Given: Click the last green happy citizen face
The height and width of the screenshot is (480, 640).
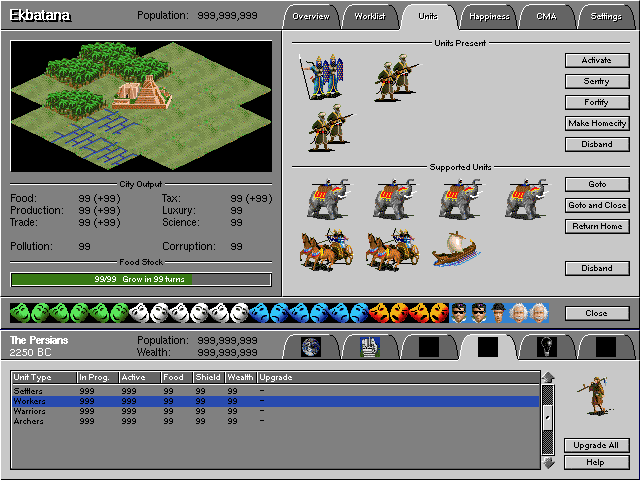Looking at the screenshot, I should point(120,313).
